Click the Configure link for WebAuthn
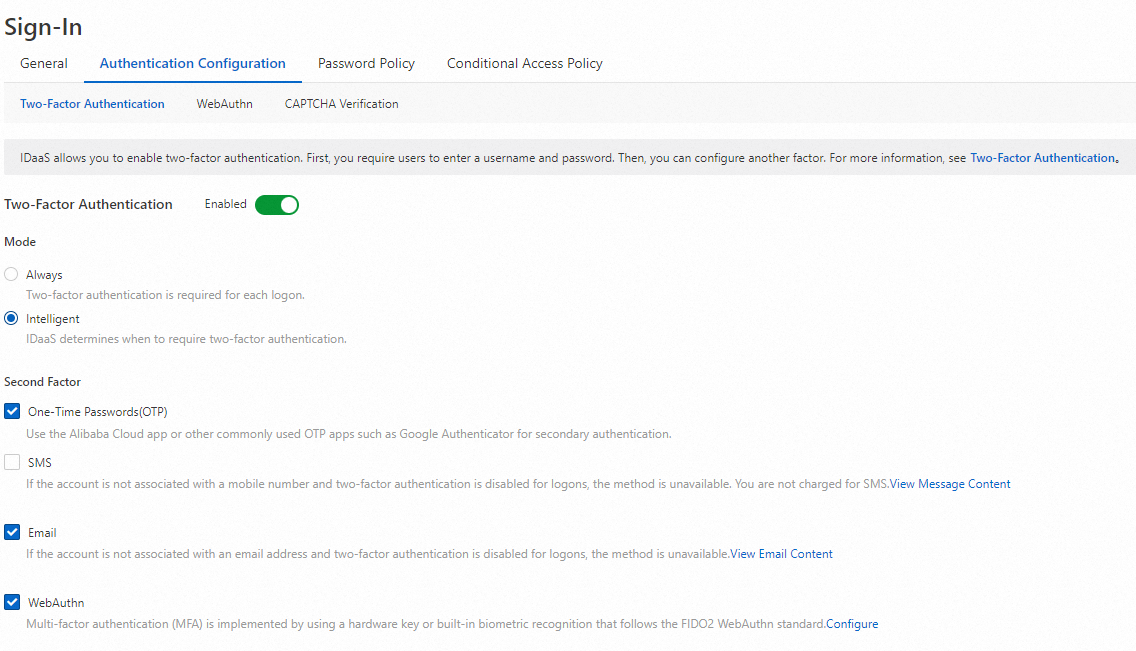 coord(852,624)
